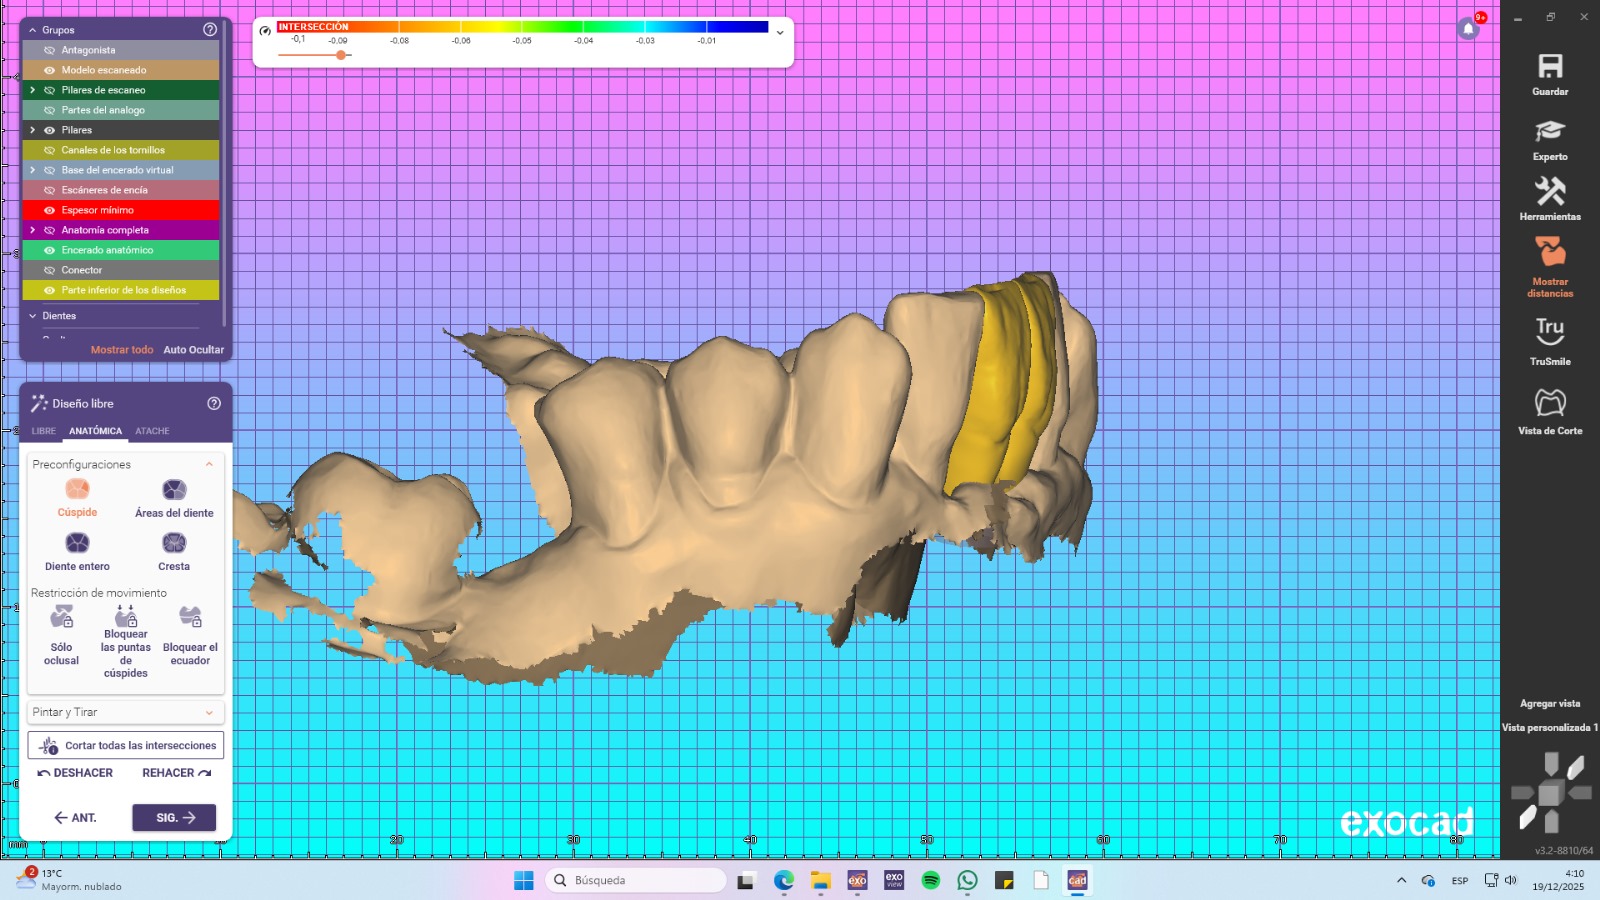The height and width of the screenshot is (900, 1600).
Task: Toggle visibility of Antagonista group
Action: pos(49,50)
